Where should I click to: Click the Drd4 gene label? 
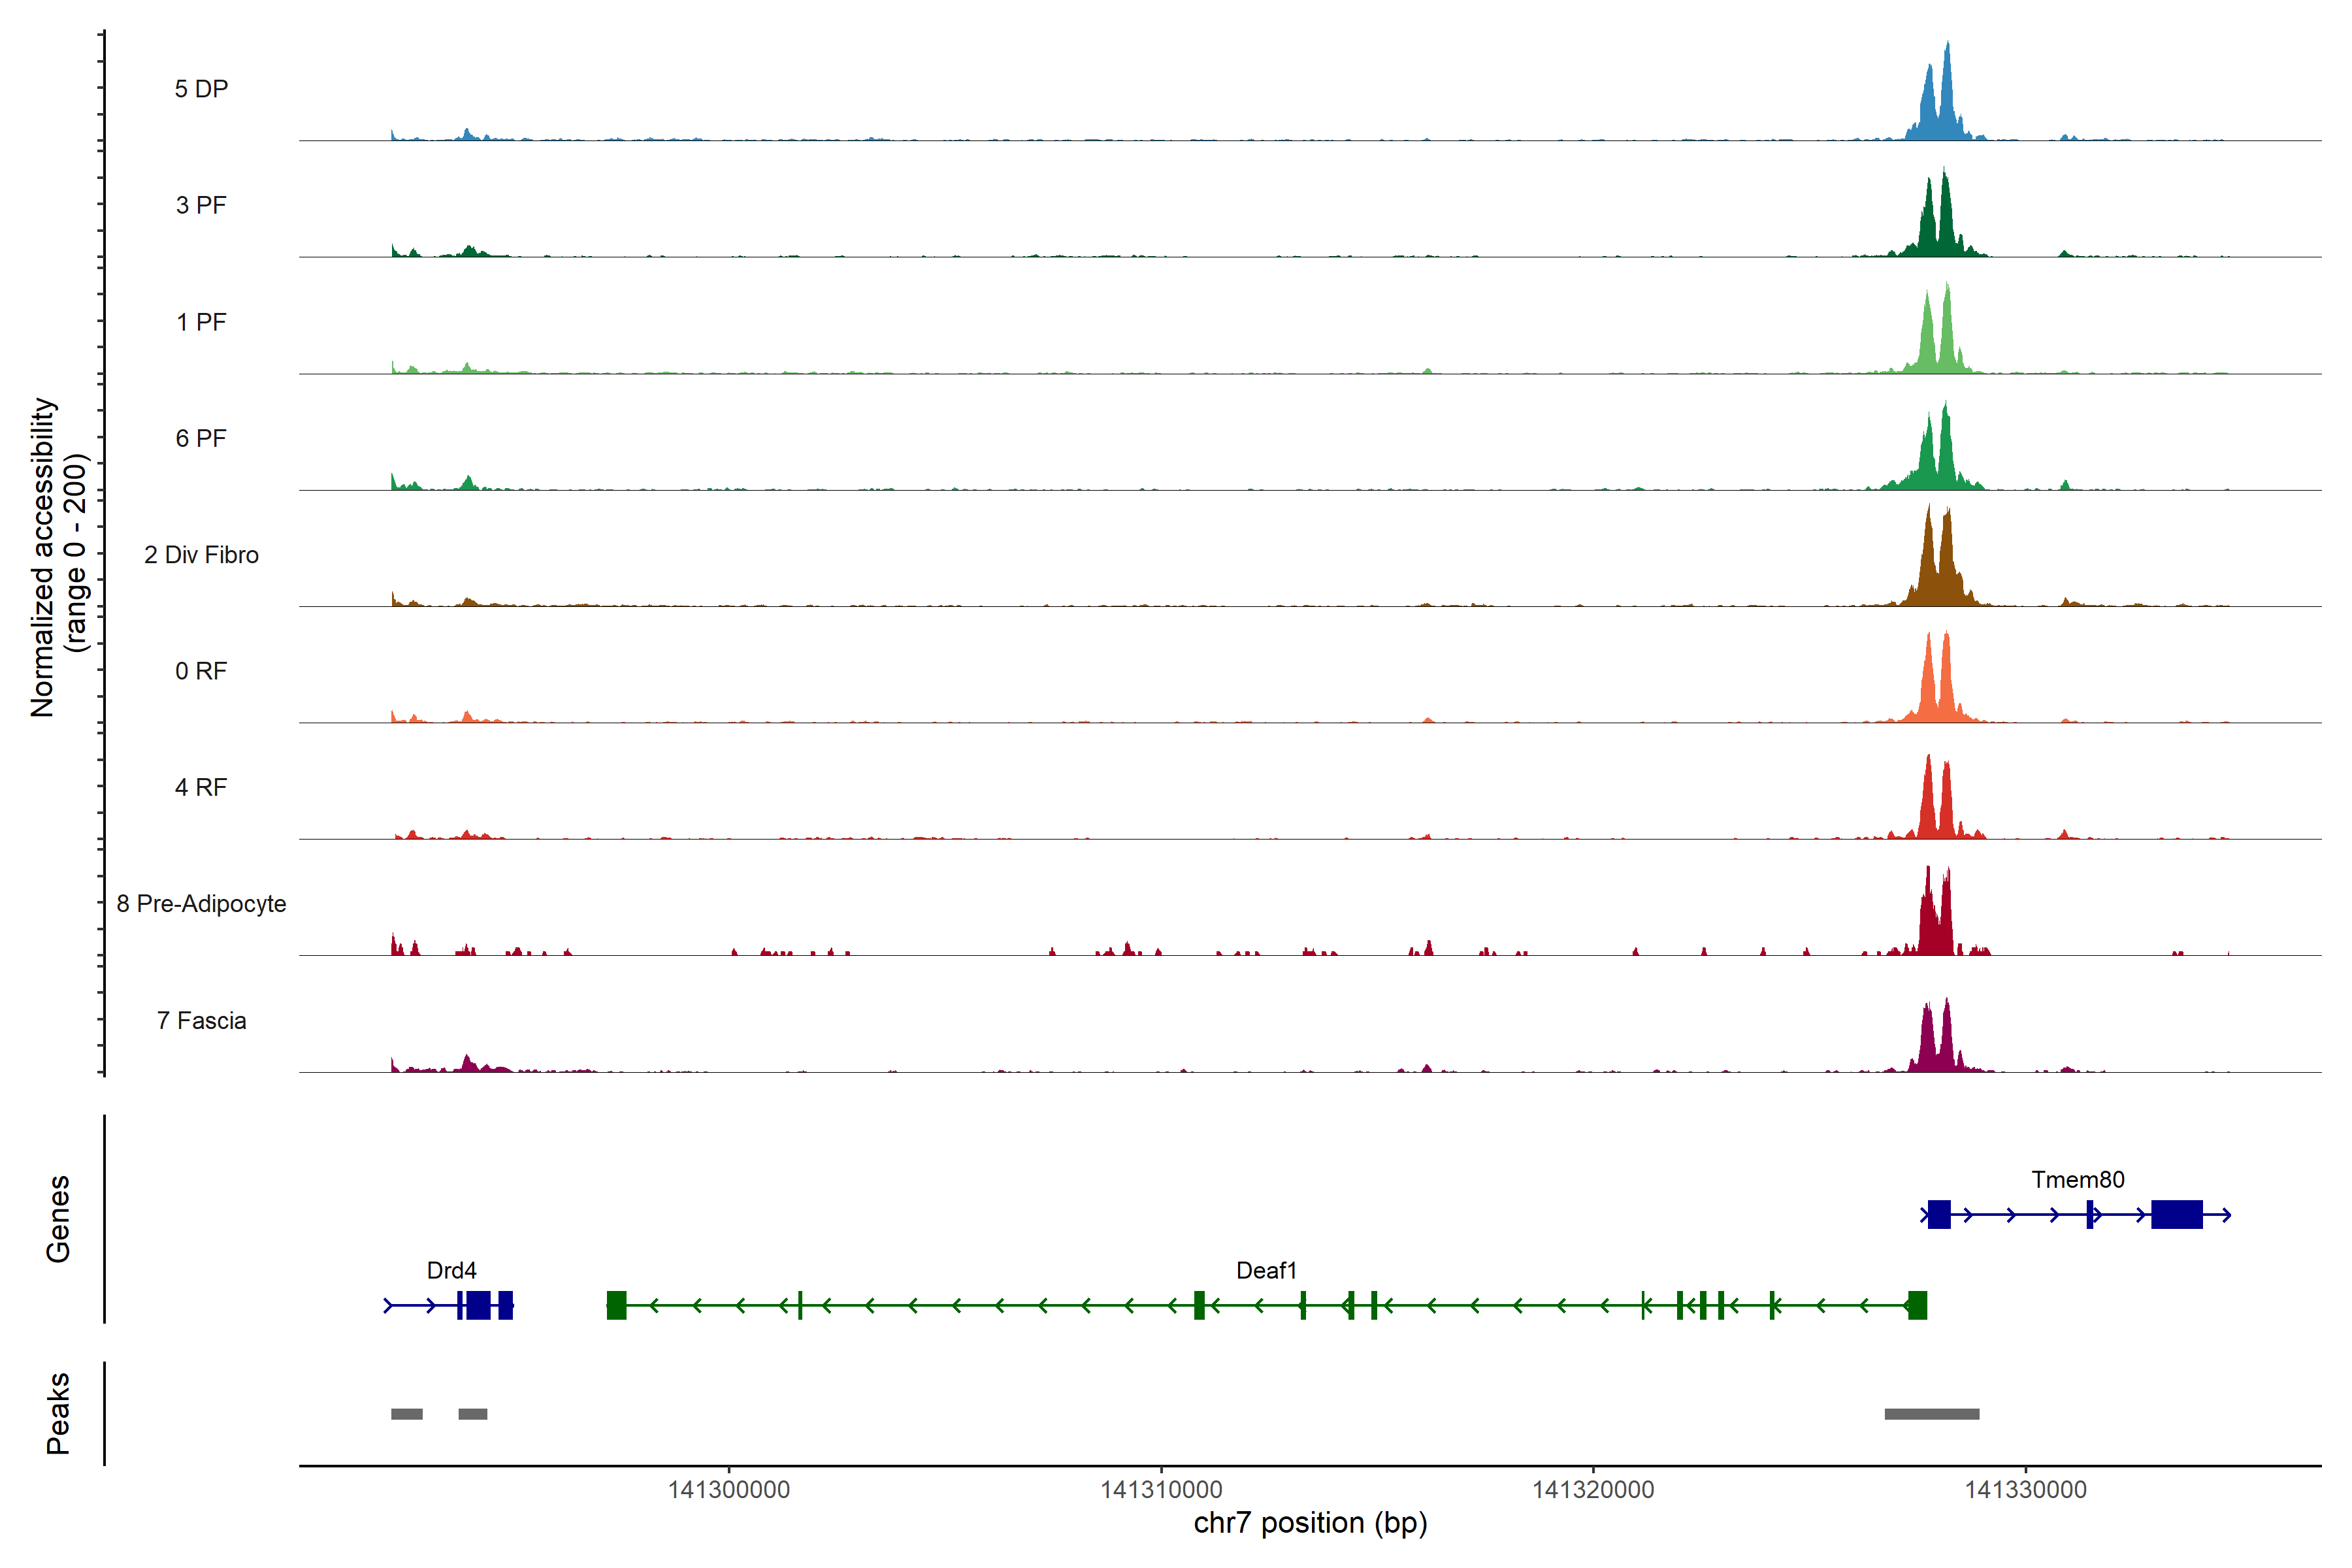tap(451, 1270)
